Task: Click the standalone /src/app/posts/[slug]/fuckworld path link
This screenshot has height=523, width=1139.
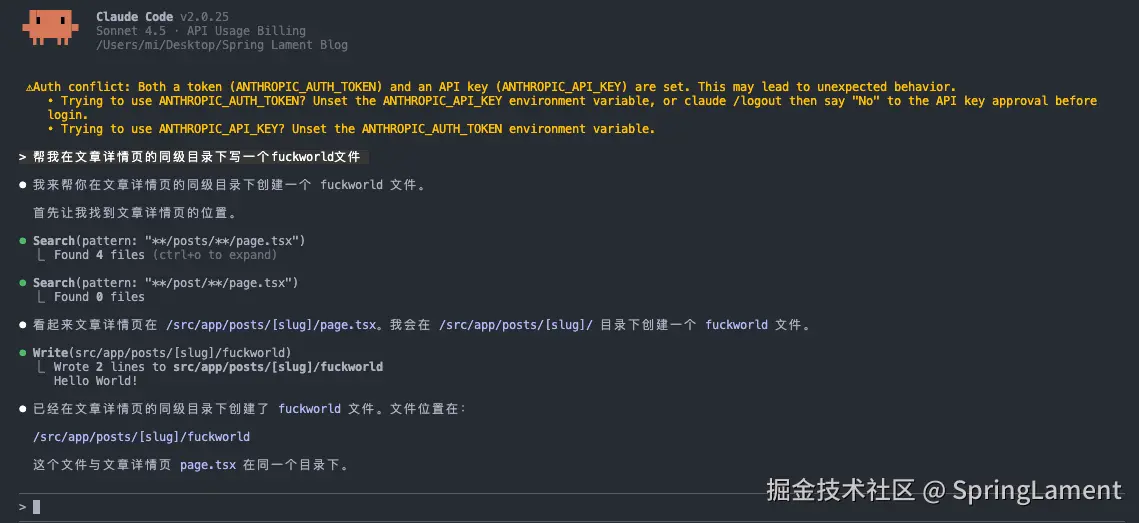Action: pos(142,437)
